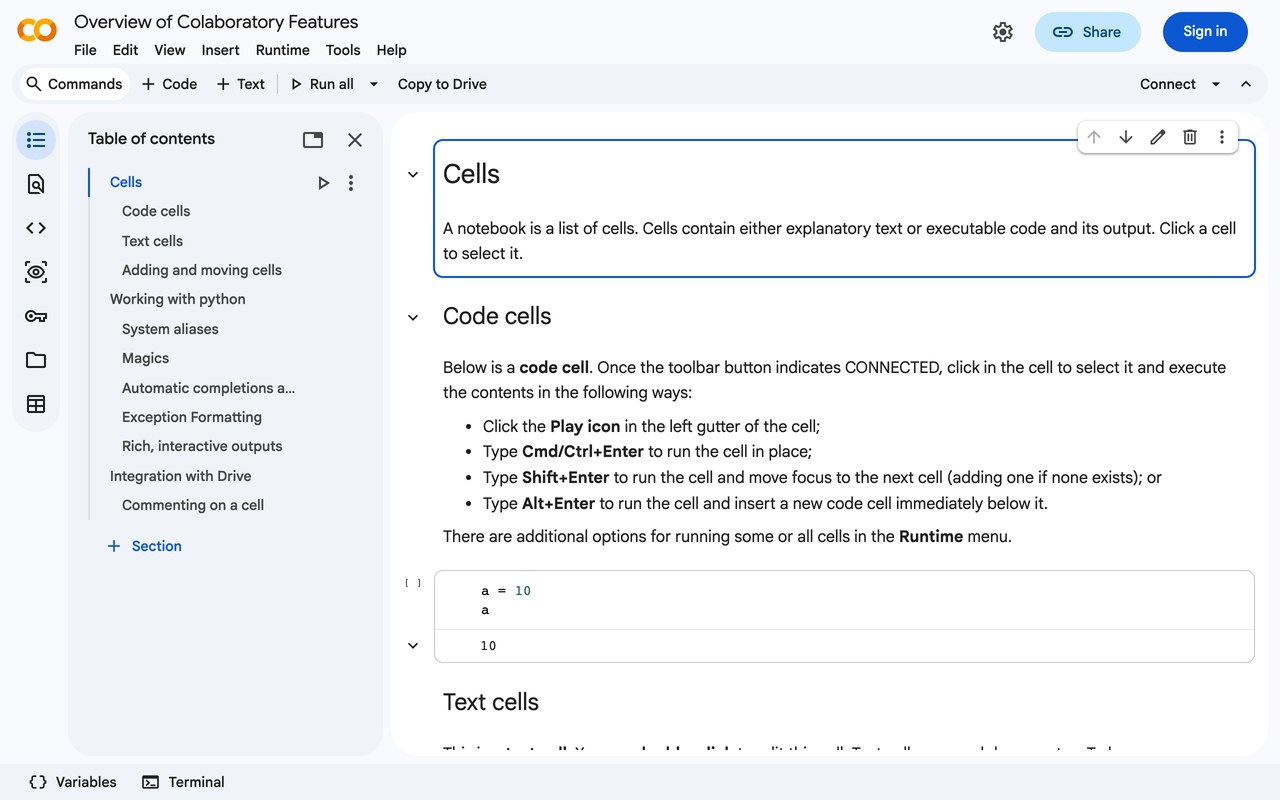The width and height of the screenshot is (1280, 800).
Task: Open the Runtime menu
Action: (x=282, y=50)
